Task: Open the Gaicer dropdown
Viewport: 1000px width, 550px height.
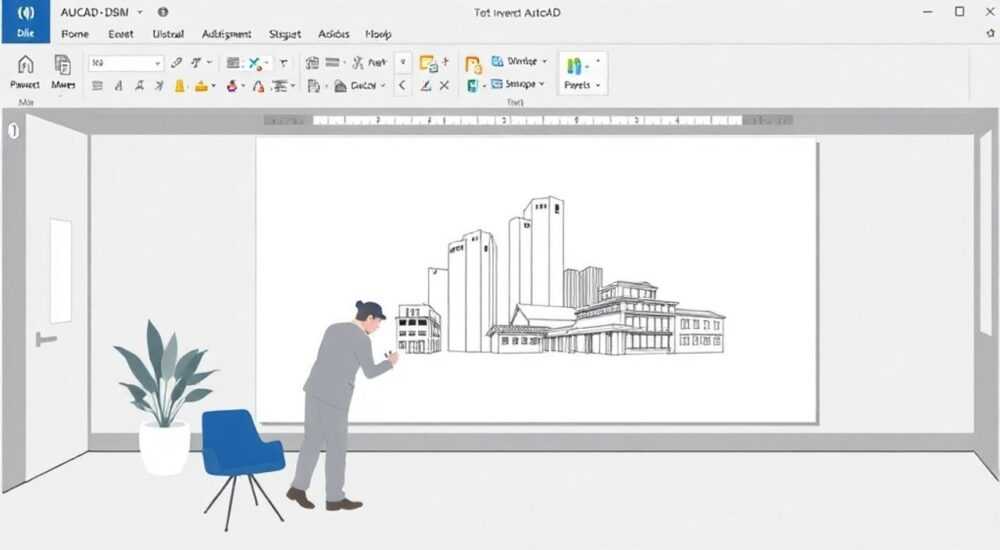Action: [360, 85]
